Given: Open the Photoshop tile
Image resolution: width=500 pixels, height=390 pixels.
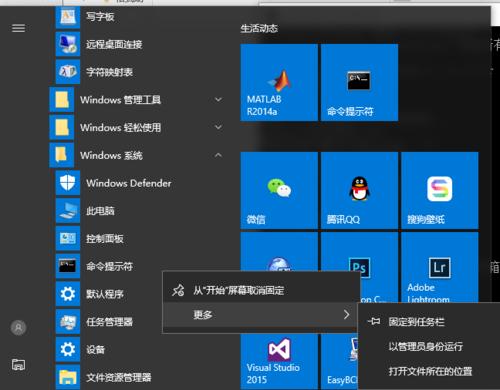Looking at the screenshot, I should pyautogui.click(x=359, y=252).
